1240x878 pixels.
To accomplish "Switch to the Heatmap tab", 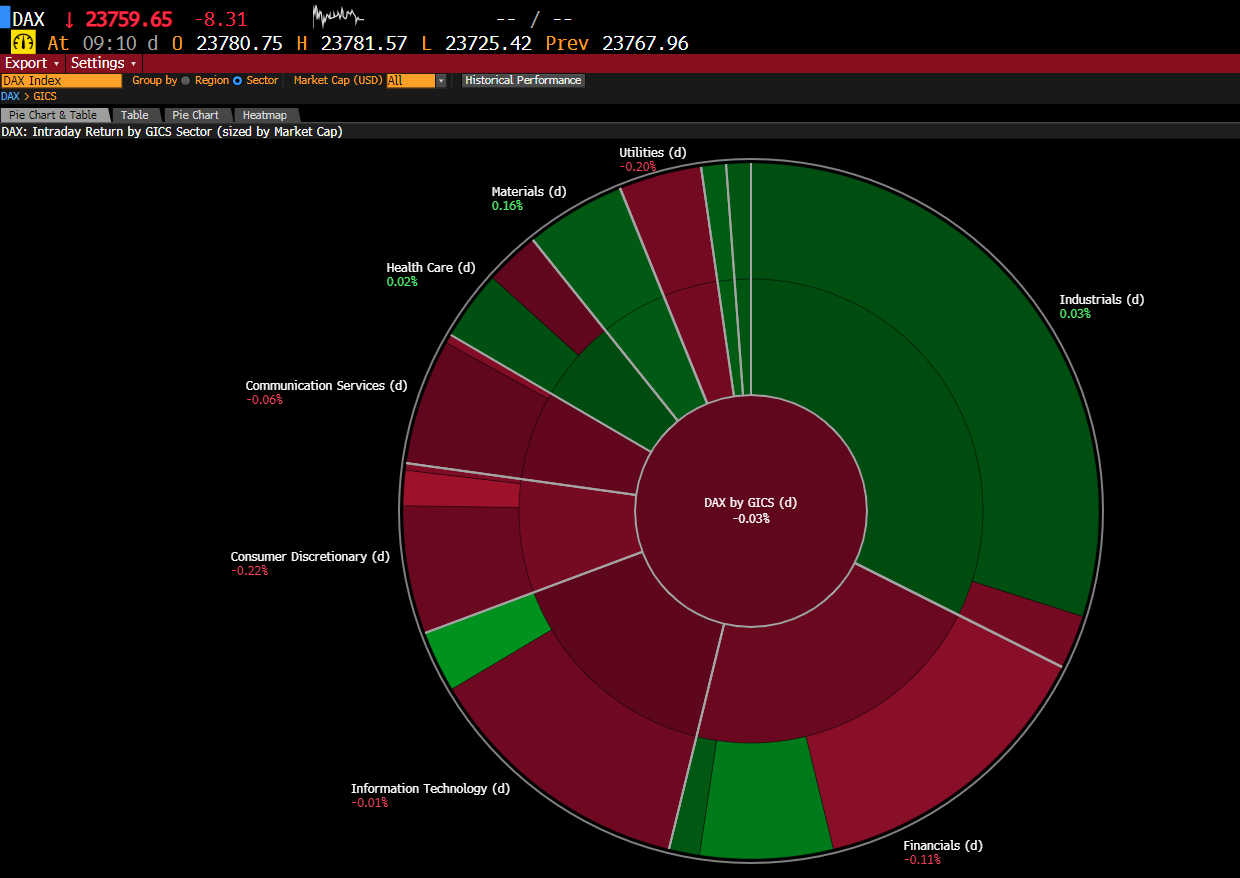I will click(x=264, y=115).
